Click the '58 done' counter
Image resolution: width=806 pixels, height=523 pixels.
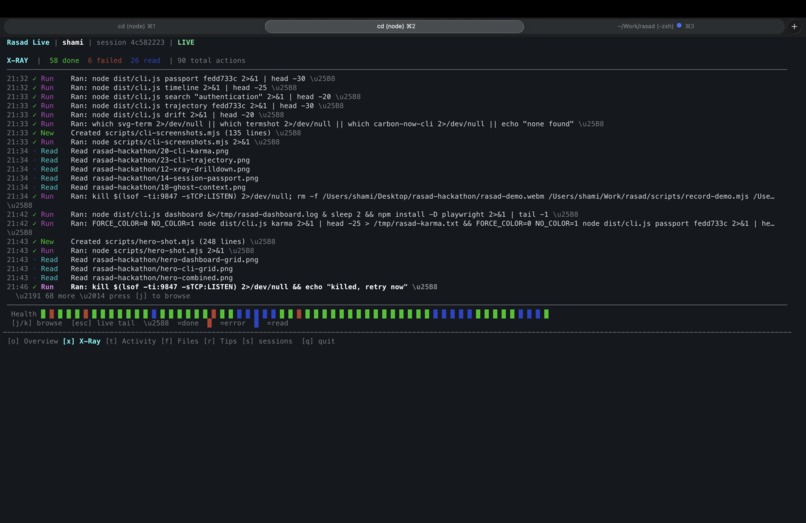64,61
